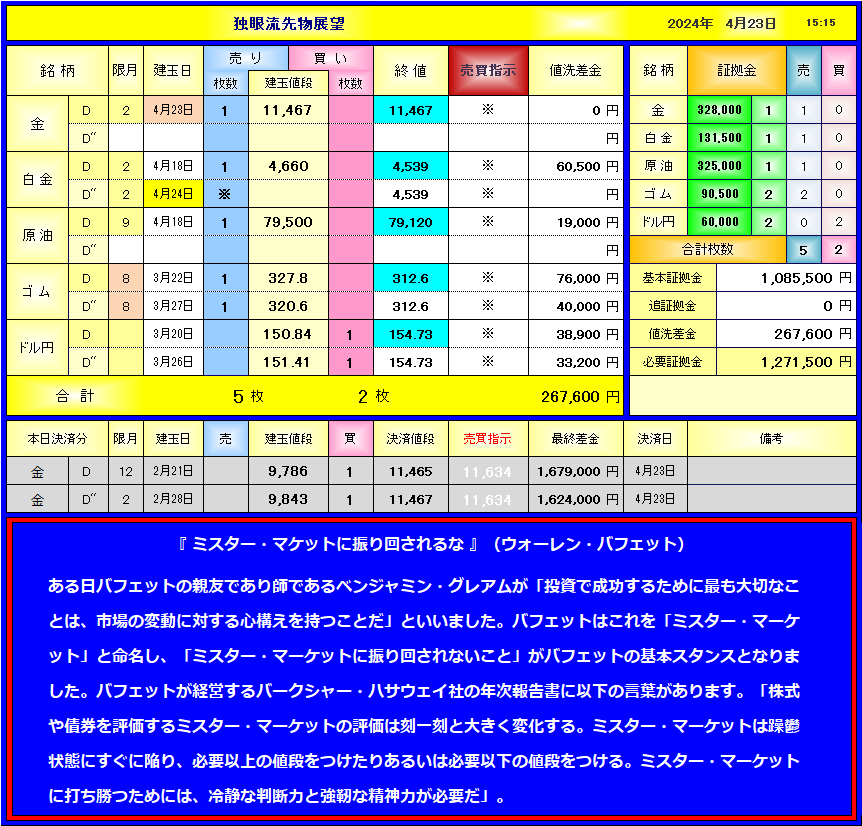The width and height of the screenshot is (862, 826).
Task: Click the rubber entry price 327.8
Action: pos(288,278)
